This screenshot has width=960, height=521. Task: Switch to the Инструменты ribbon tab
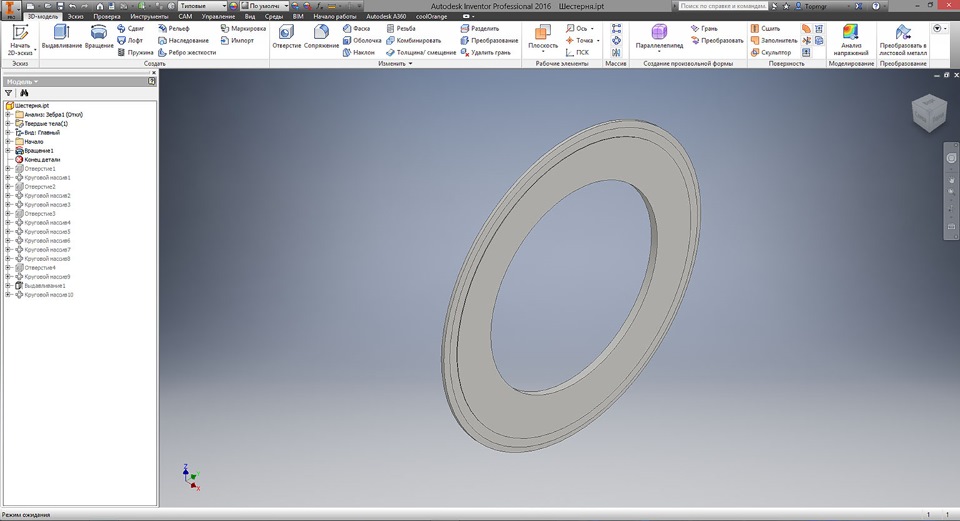(x=149, y=17)
